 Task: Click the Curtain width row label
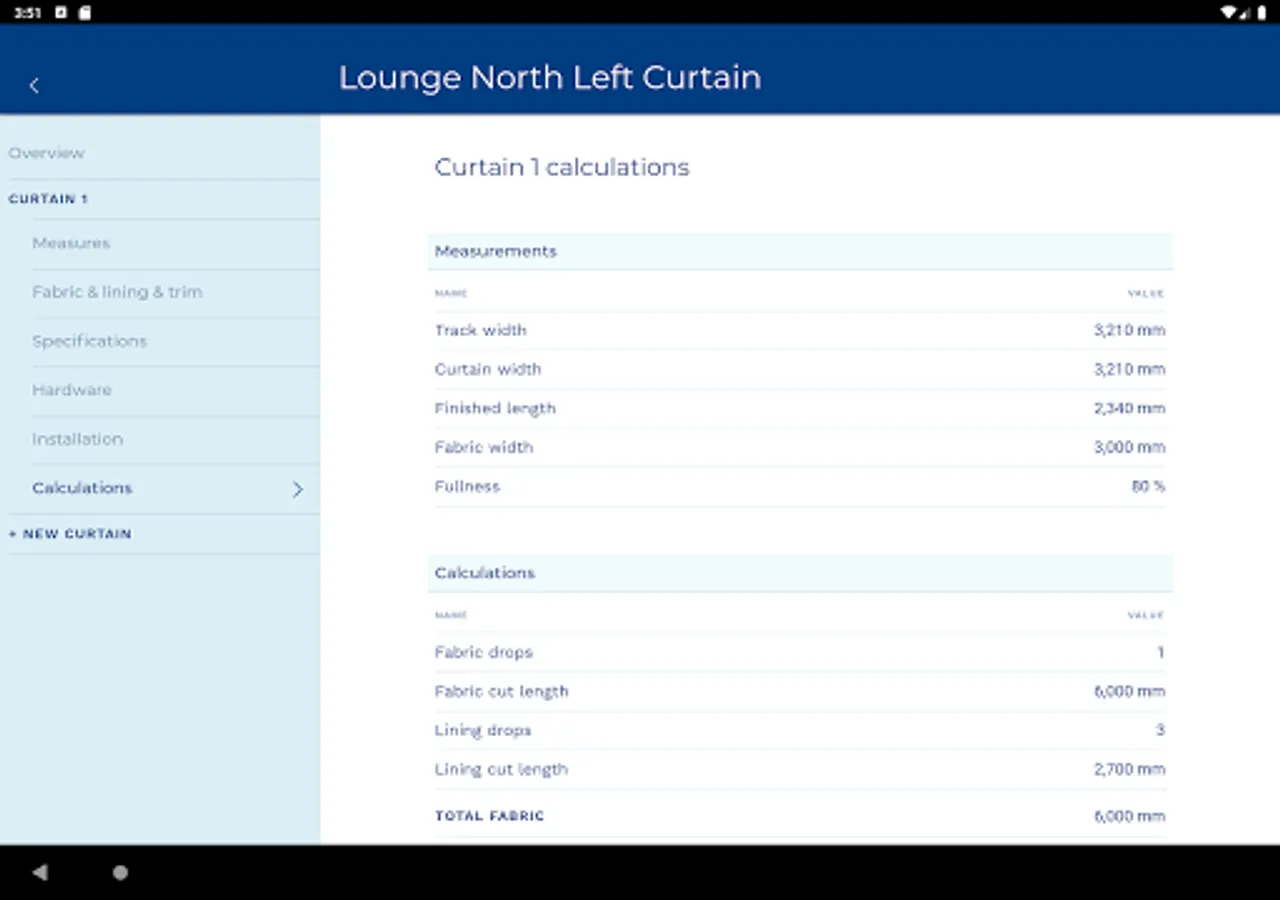pyautogui.click(x=488, y=369)
